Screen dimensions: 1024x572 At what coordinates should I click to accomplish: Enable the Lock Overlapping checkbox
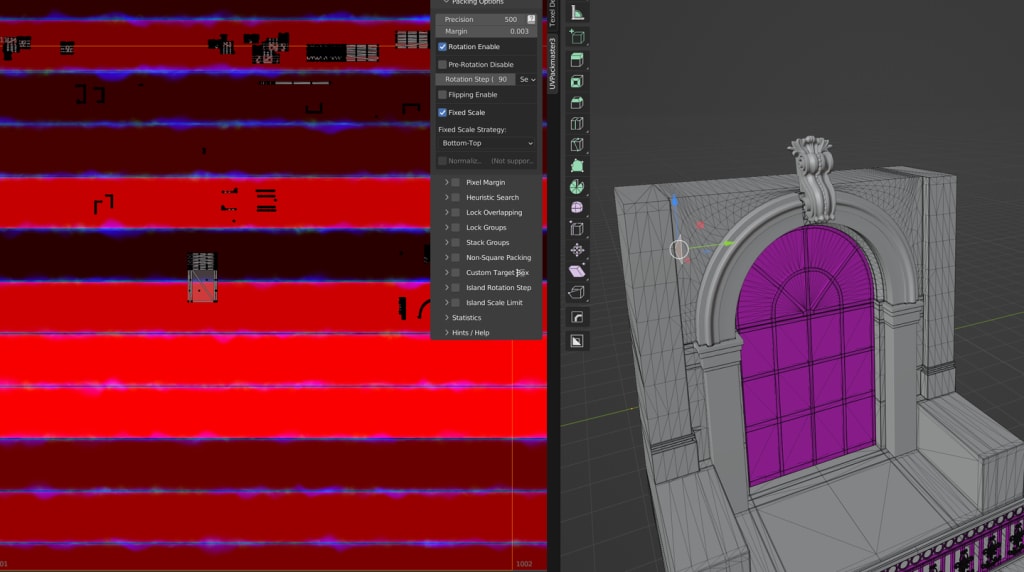456,213
